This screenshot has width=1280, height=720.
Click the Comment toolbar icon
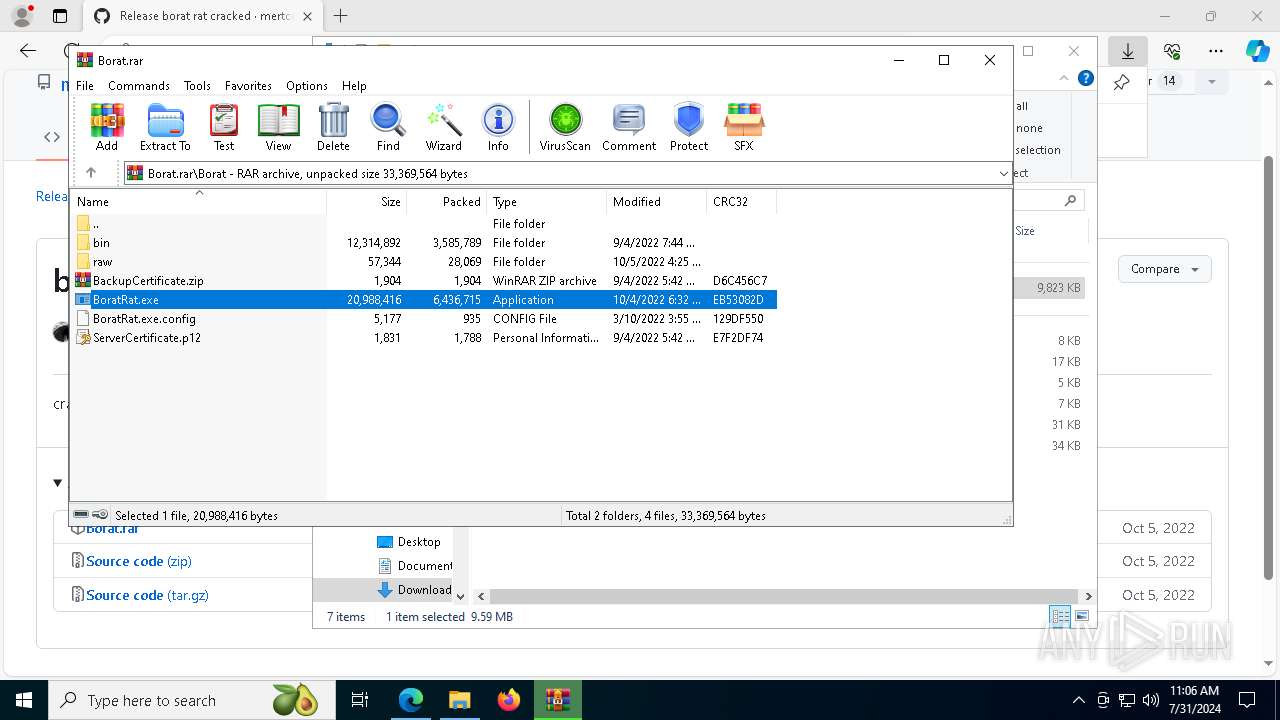click(x=629, y=127)
